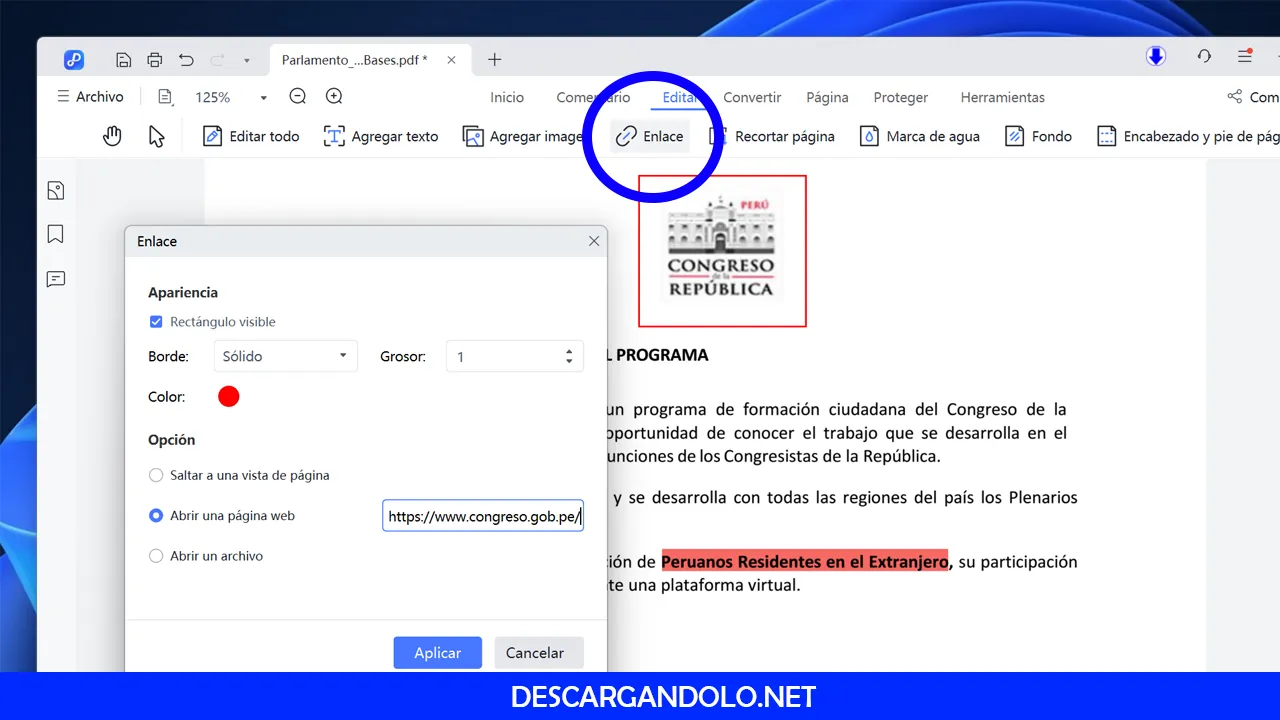Click the Undo arrow icon
This screenshot has height=720, width=1280.
pyautogui.click(x=186, y=60)
